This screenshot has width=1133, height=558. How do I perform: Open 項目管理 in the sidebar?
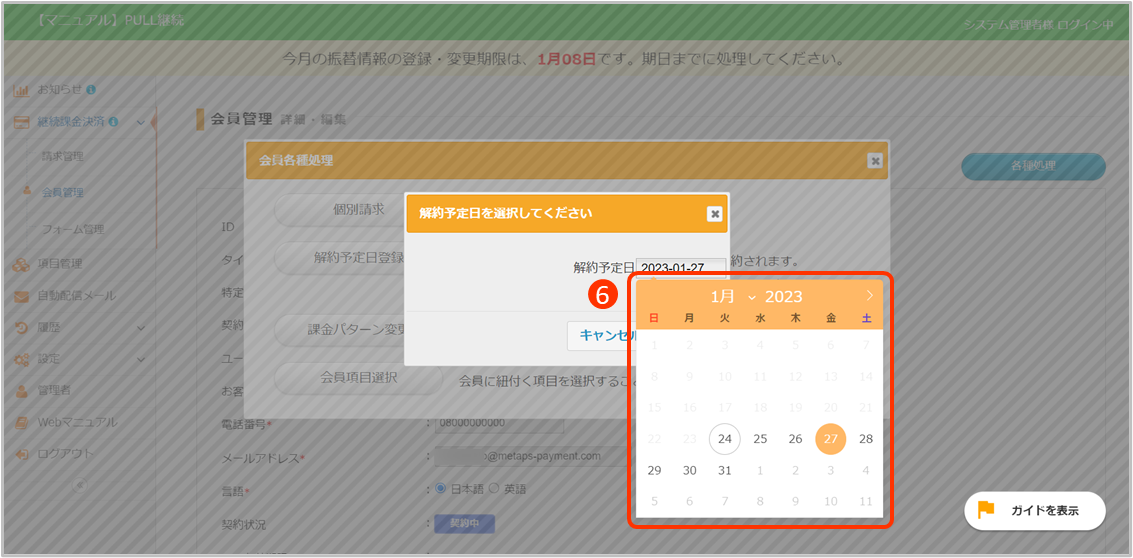[61, 264]
